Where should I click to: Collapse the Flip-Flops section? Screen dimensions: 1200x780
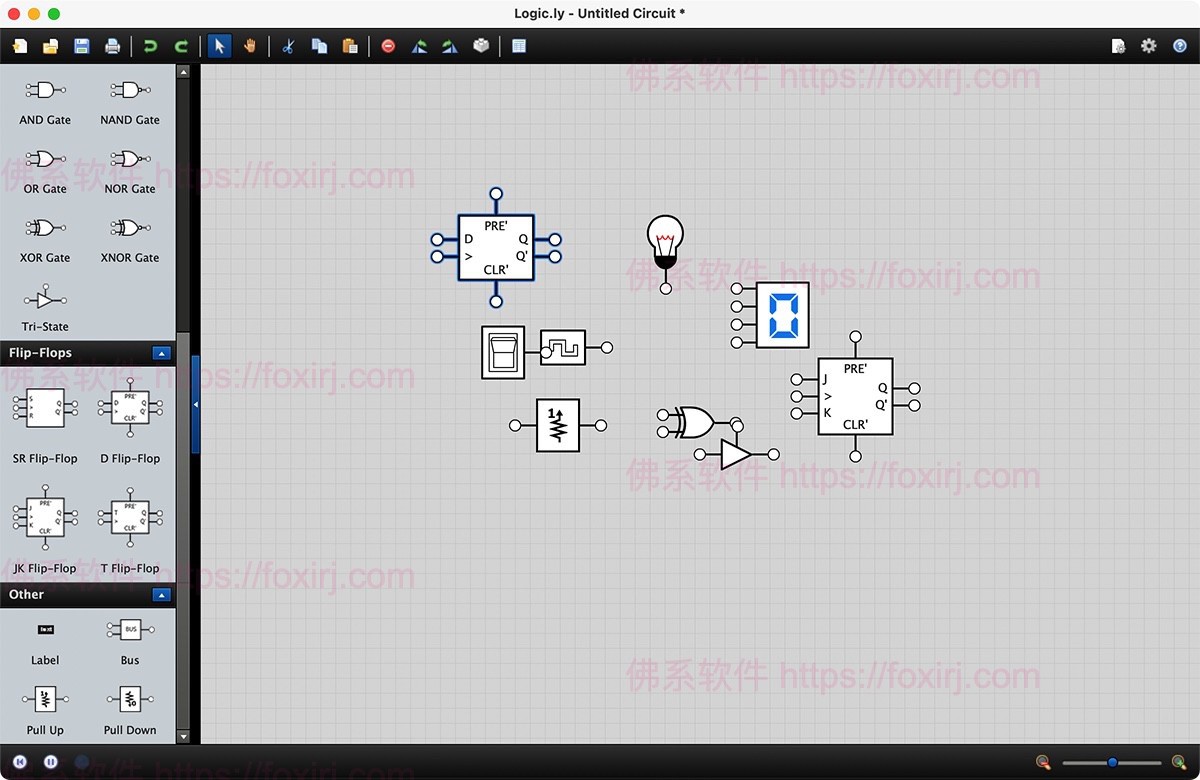point(161,353)
